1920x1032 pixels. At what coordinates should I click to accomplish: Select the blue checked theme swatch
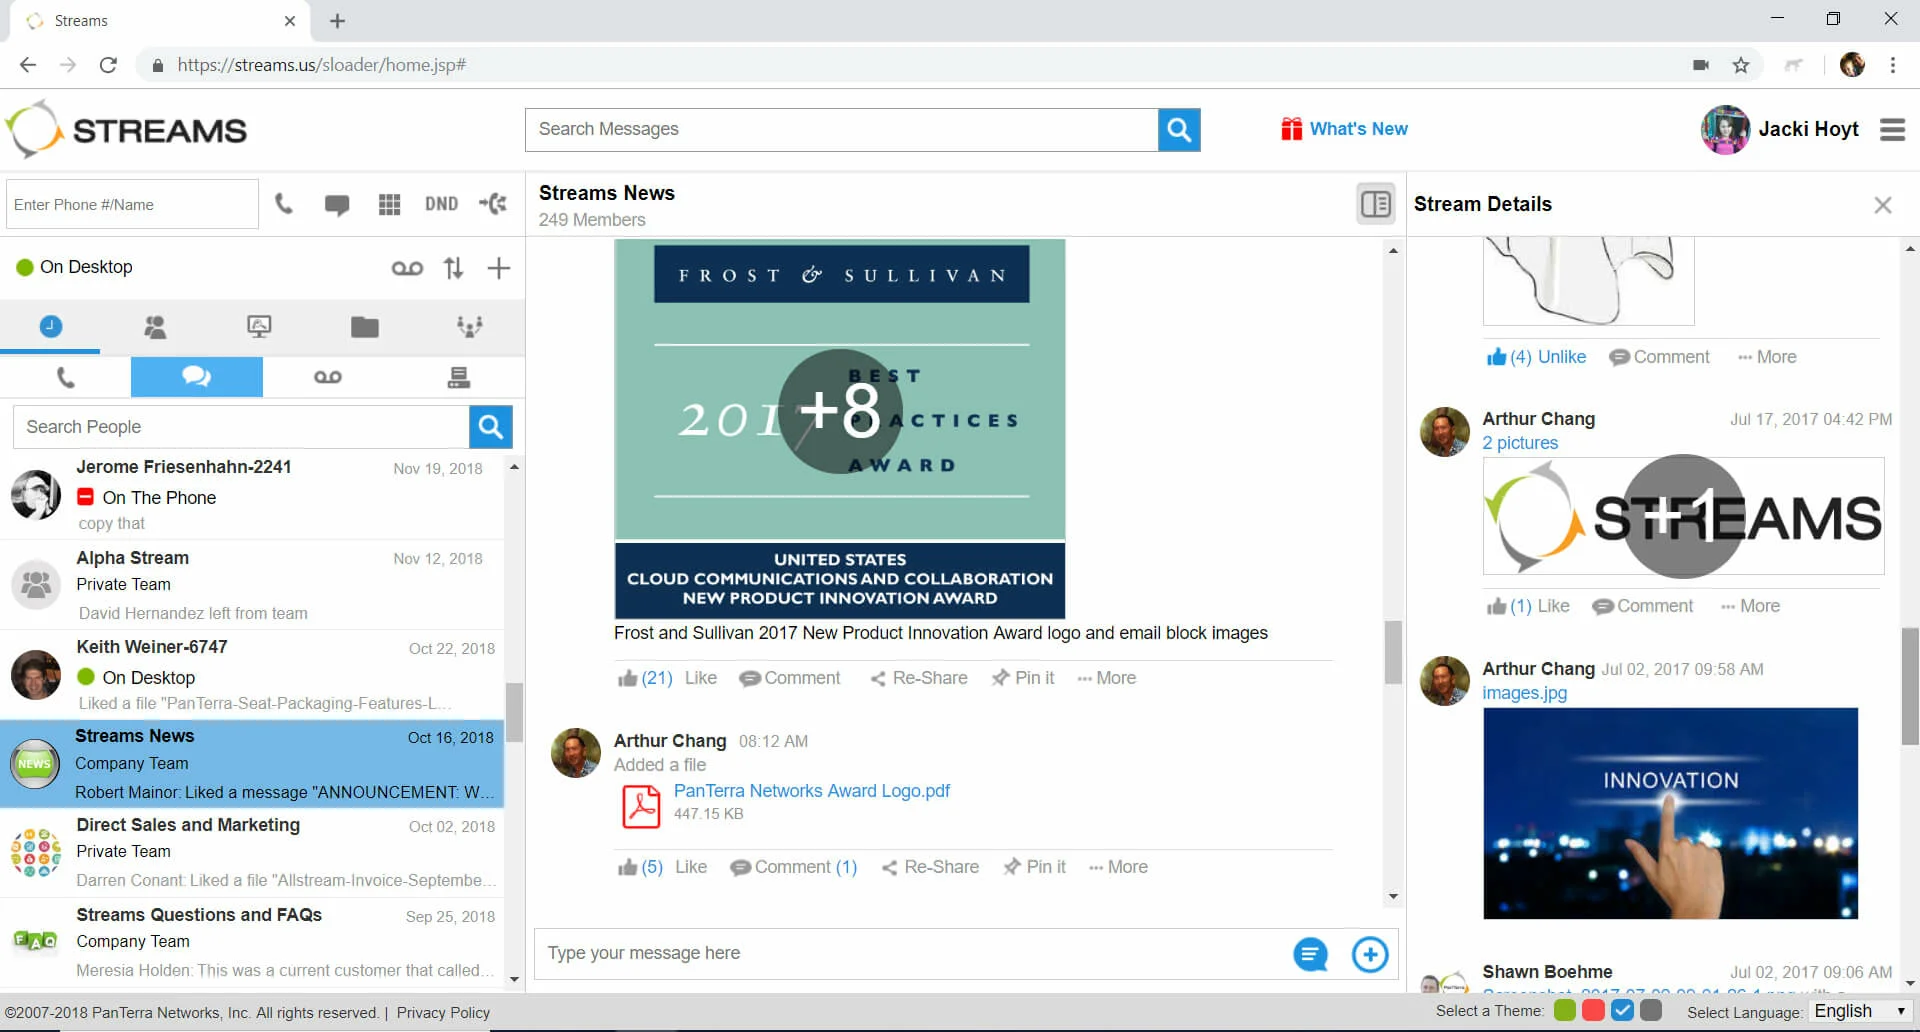click(x=1623, y=1011)
